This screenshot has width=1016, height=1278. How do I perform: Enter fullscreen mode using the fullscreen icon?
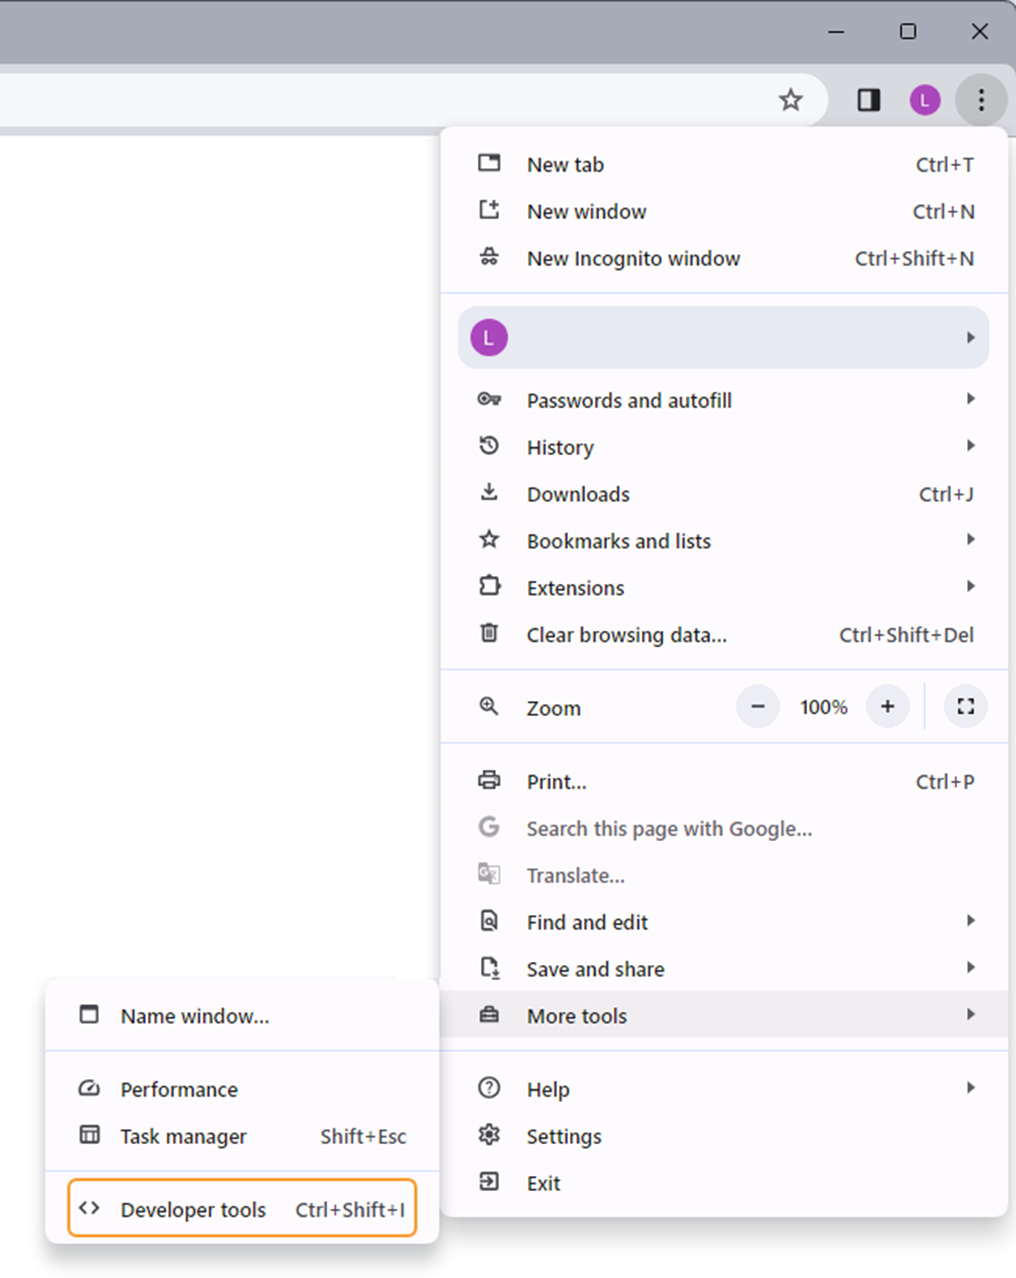point(965,707)
